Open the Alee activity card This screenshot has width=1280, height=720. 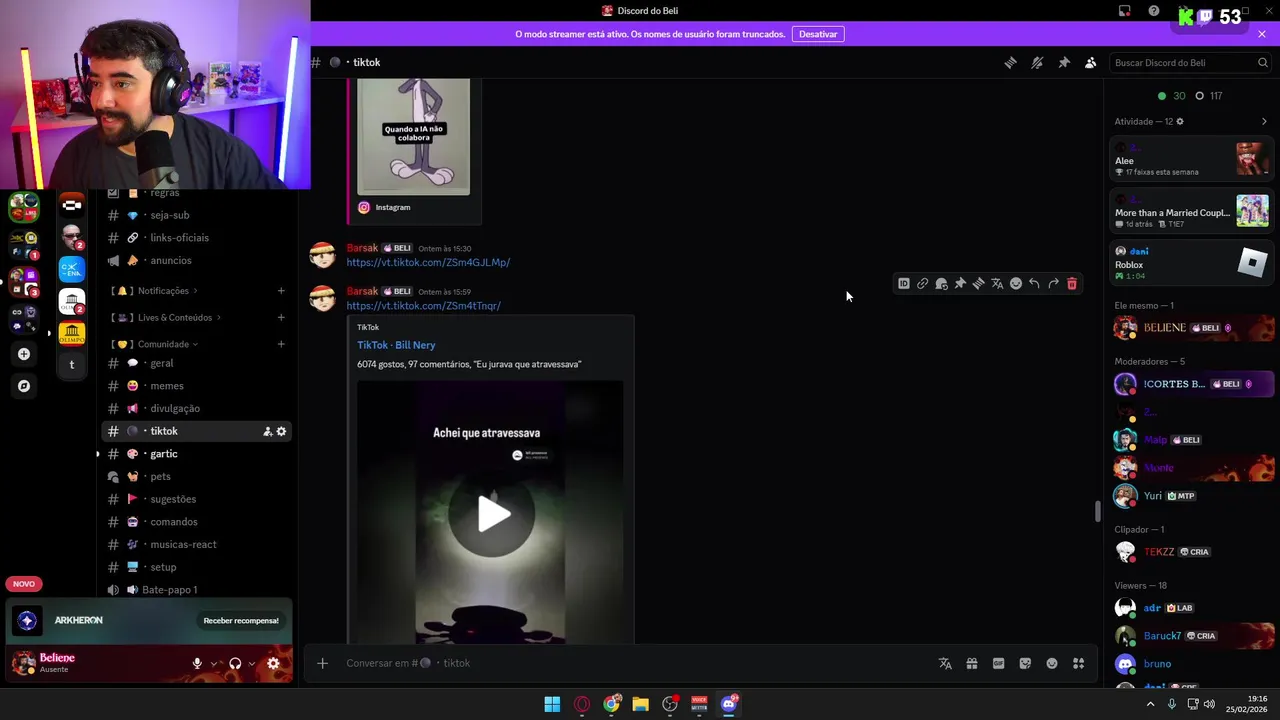(1192, 159)
